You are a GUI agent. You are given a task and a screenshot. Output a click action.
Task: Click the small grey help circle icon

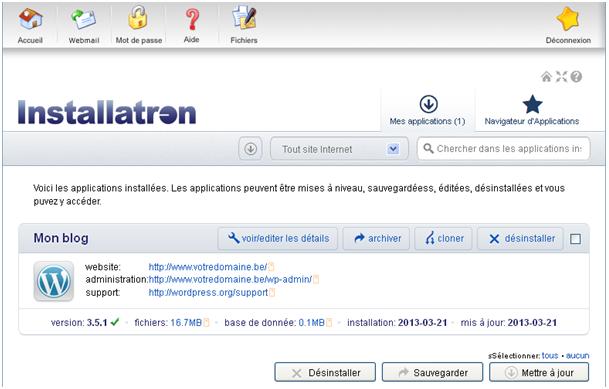(x=576, y=76)
